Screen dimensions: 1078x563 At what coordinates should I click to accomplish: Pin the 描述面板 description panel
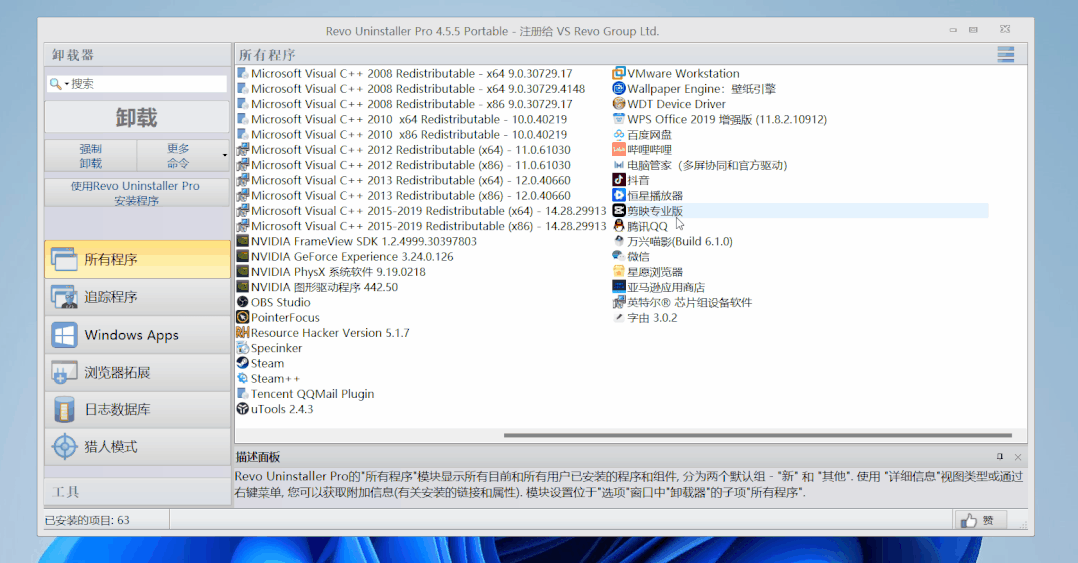pyautogui.click(x=1000, y=456)
